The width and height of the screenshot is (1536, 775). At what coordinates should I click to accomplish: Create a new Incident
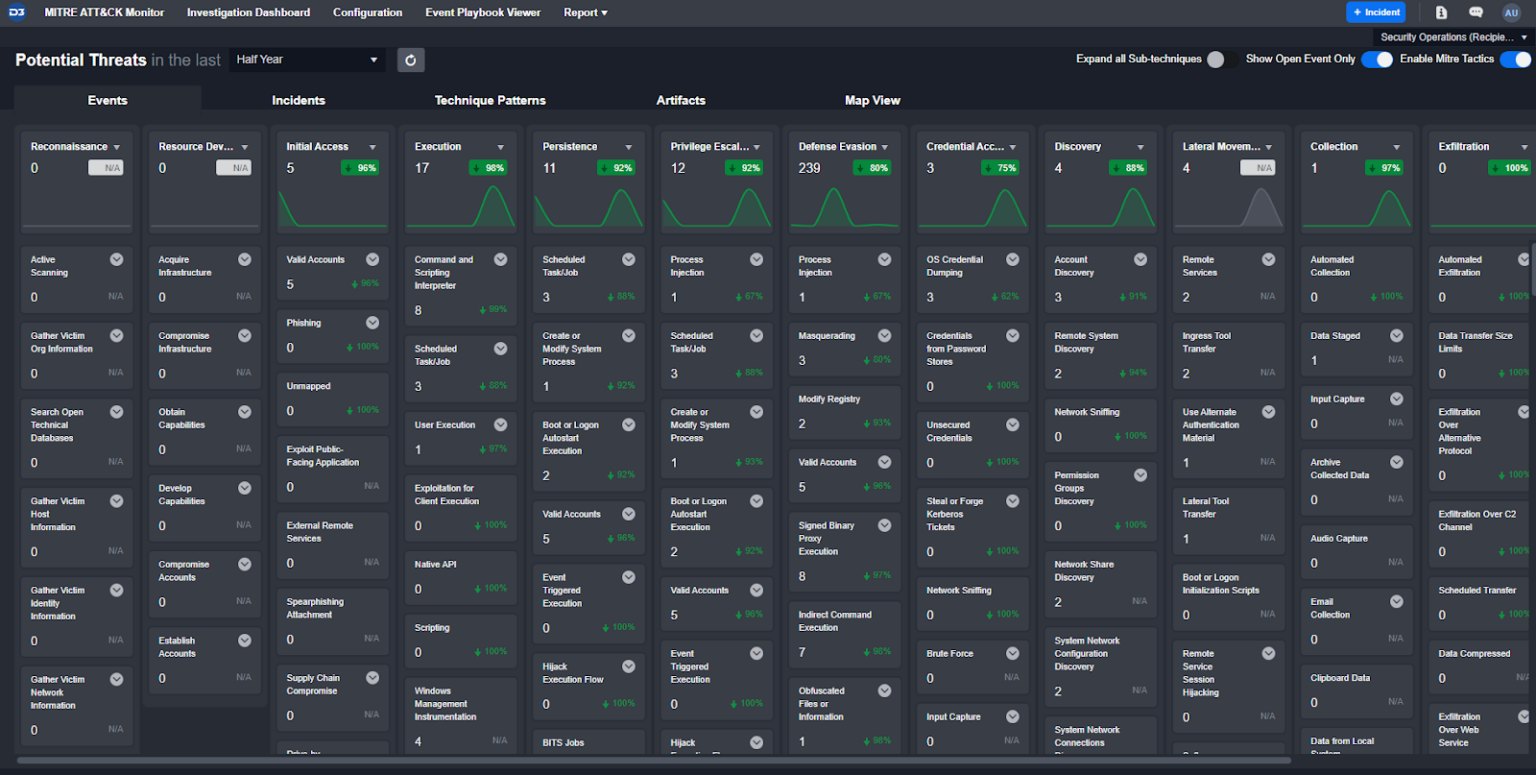1375,12
